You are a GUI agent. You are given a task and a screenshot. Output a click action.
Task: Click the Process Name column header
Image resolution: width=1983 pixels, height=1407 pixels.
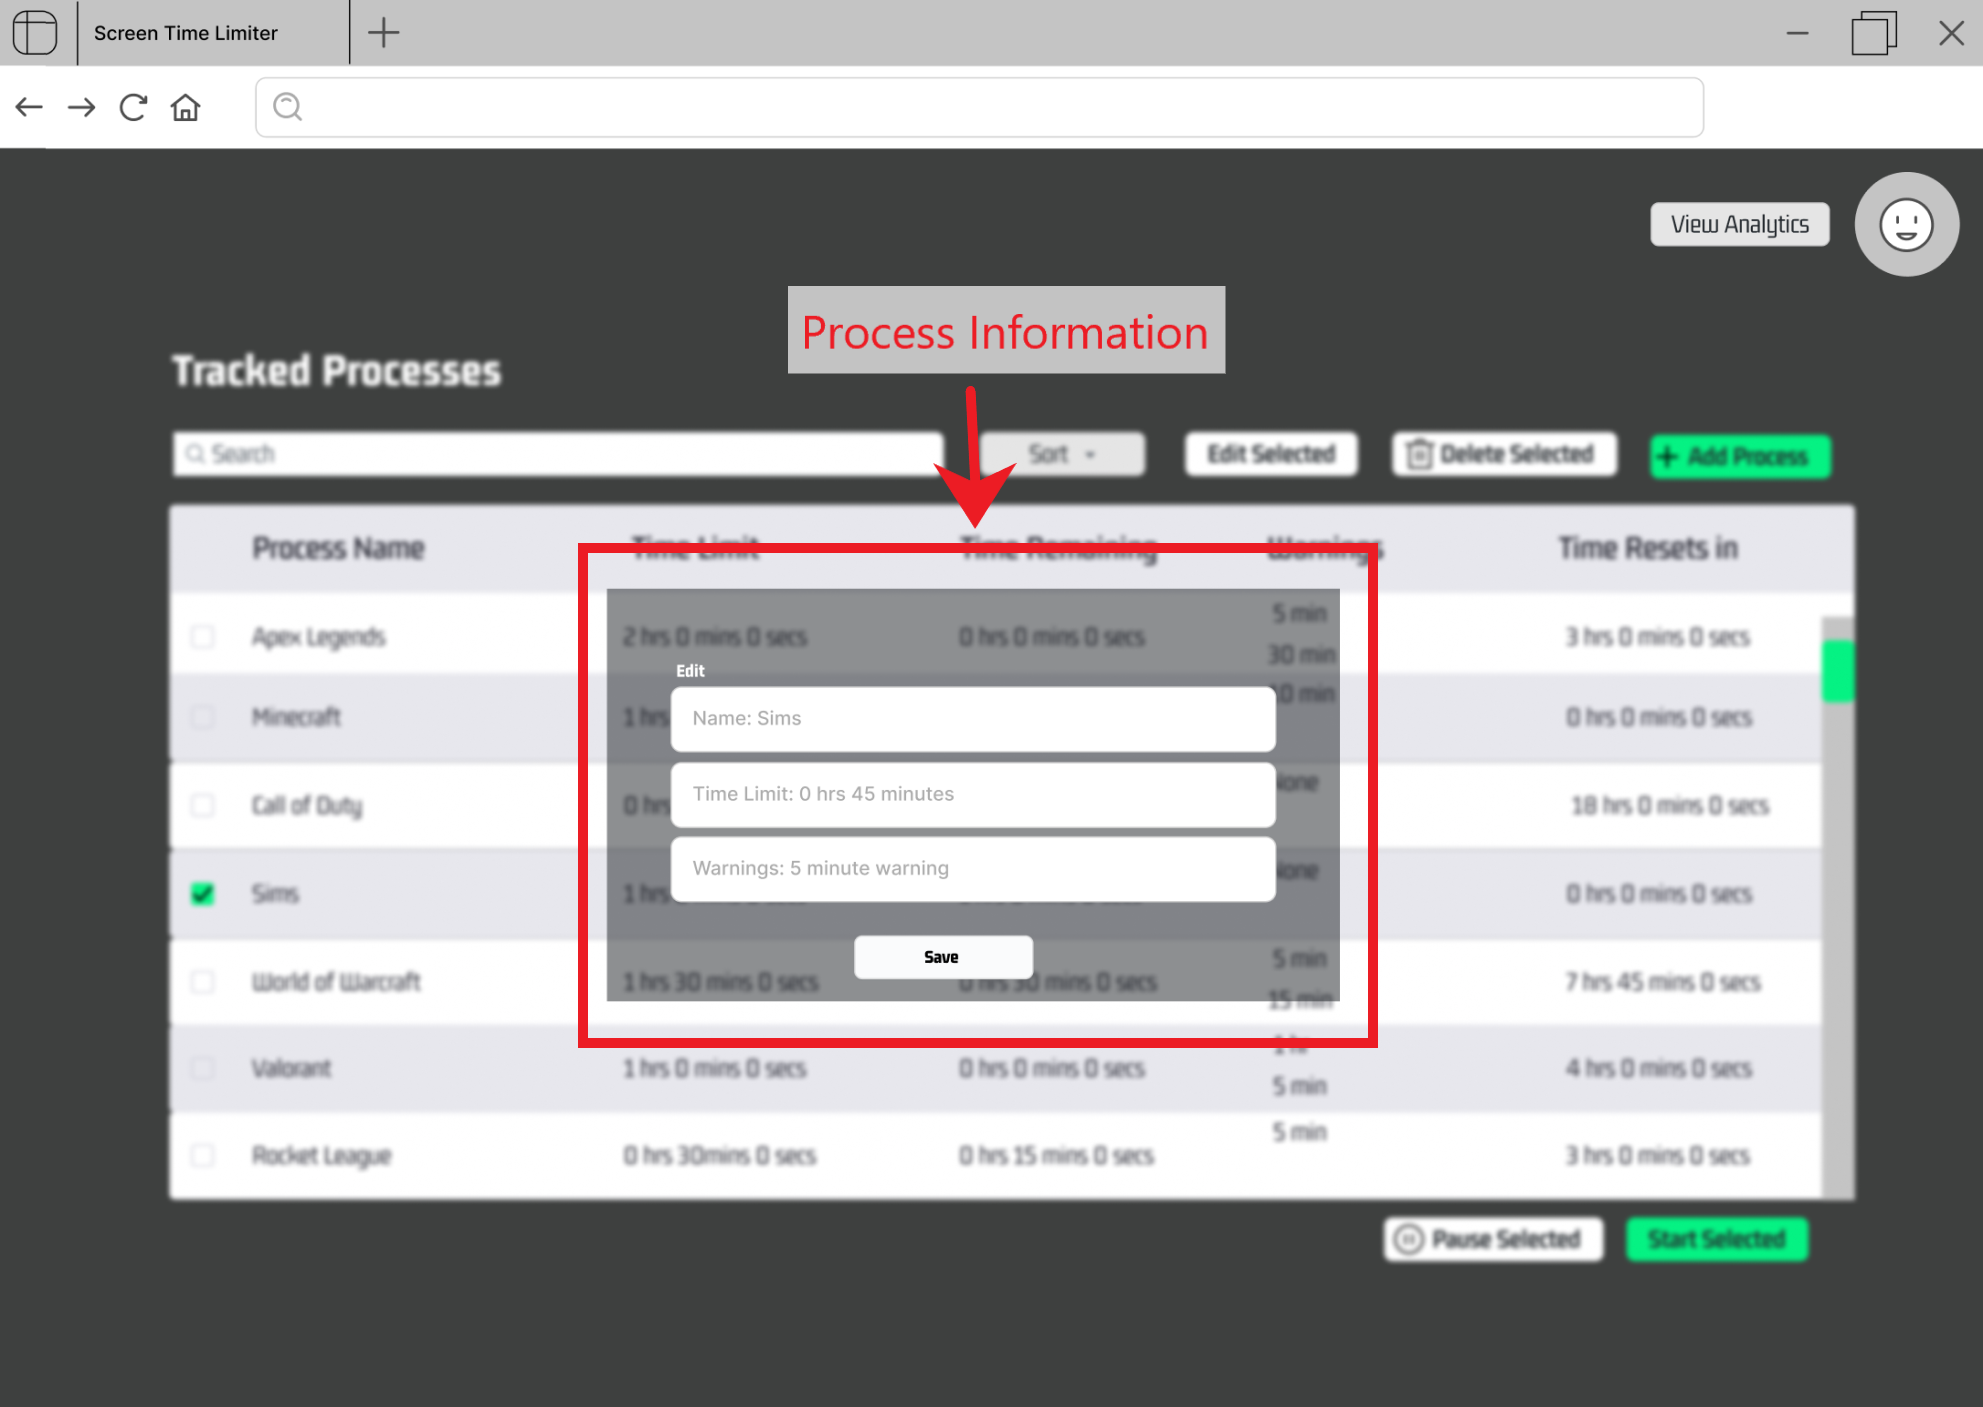coord(338,548)
